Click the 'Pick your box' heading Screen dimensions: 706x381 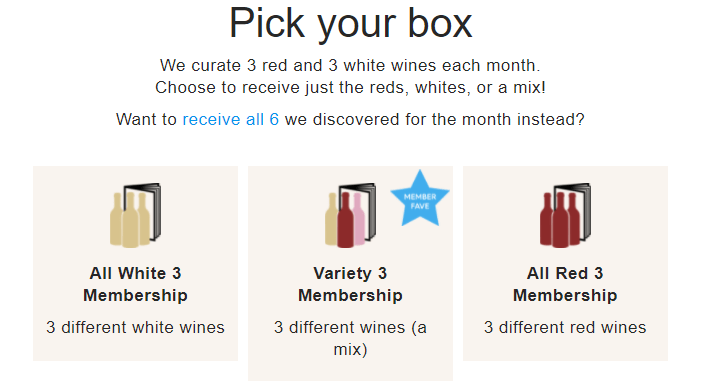pyautogui.click(x=351, y=23)
